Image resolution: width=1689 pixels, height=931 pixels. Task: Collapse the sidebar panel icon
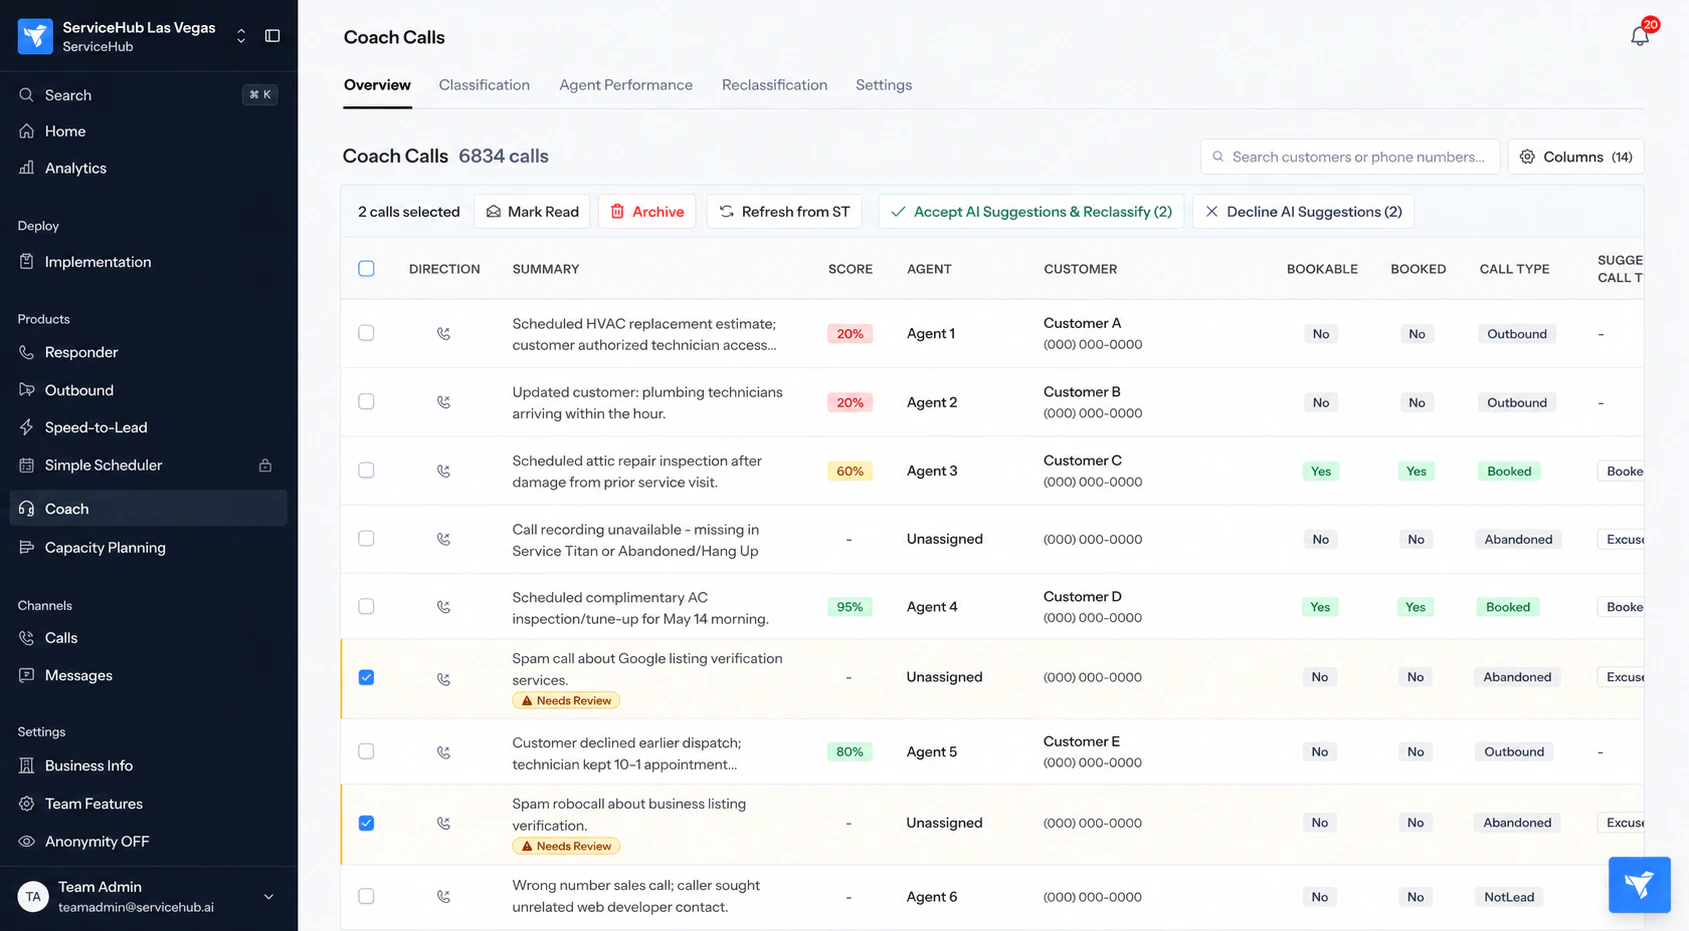click(272, 36)
